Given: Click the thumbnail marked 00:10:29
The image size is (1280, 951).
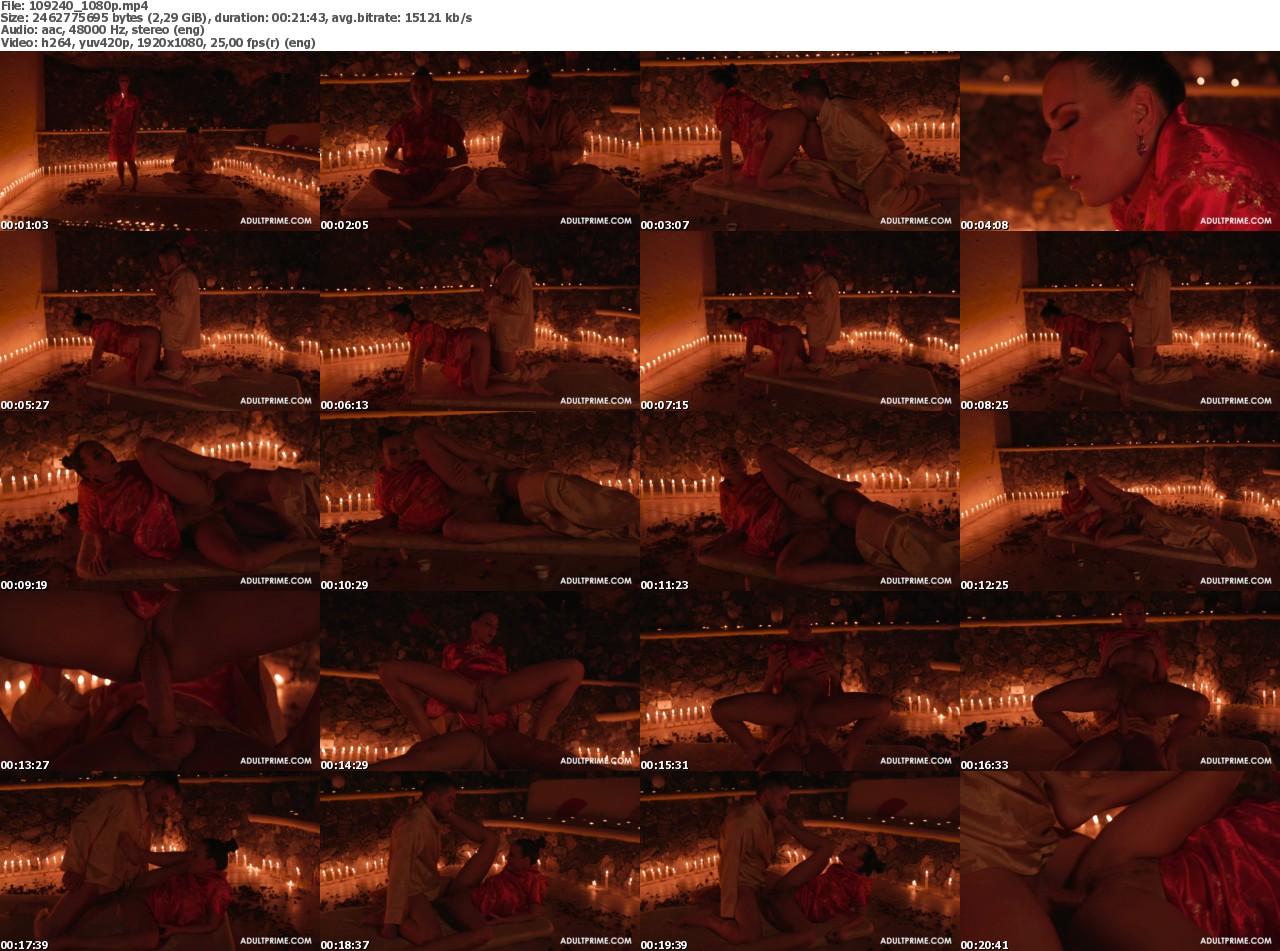Looking at the screenshot, I should (480, 500).
